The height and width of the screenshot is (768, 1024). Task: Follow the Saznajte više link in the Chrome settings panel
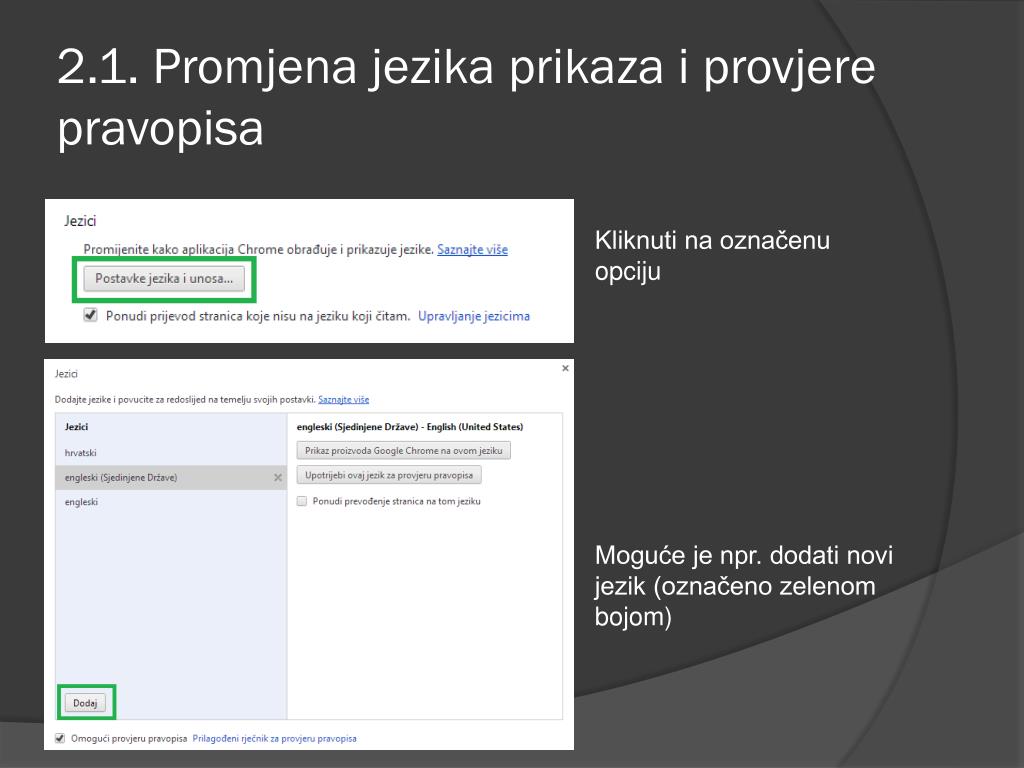pyautogui.click(x=472, y=249)
